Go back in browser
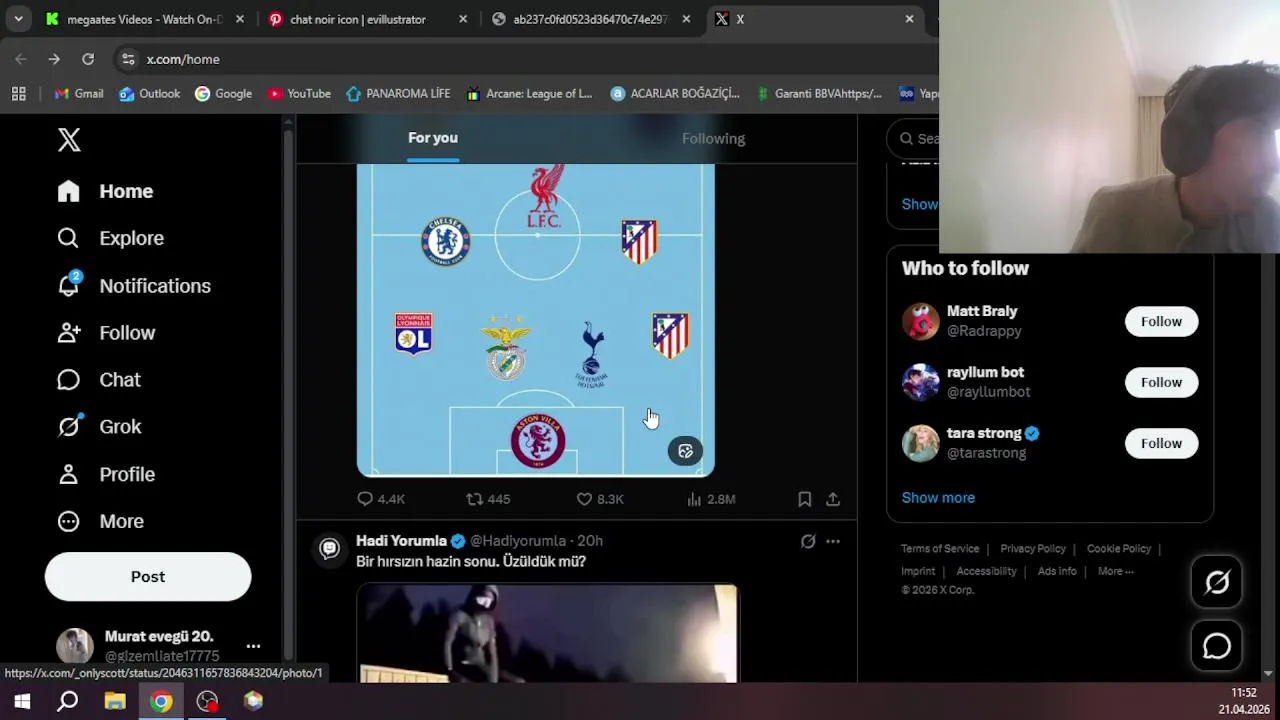Image resolution: width=1280 pixels, height=720 pixels. pyautogui.click(x=21, y=59)
